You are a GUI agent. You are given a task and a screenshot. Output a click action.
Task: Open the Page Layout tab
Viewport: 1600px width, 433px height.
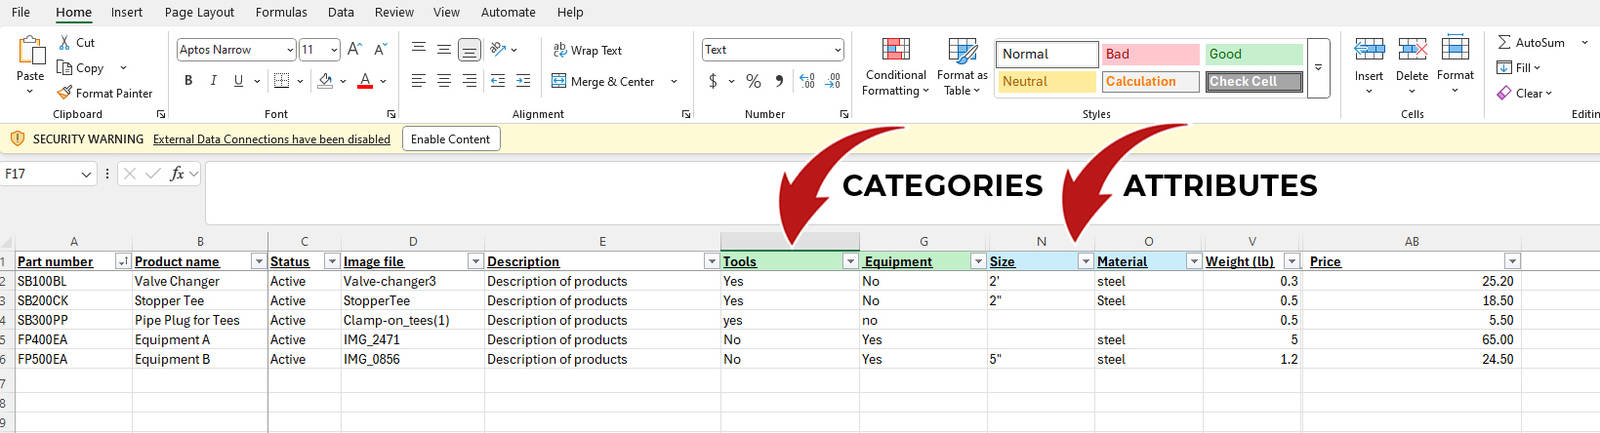tap(199, 12)
